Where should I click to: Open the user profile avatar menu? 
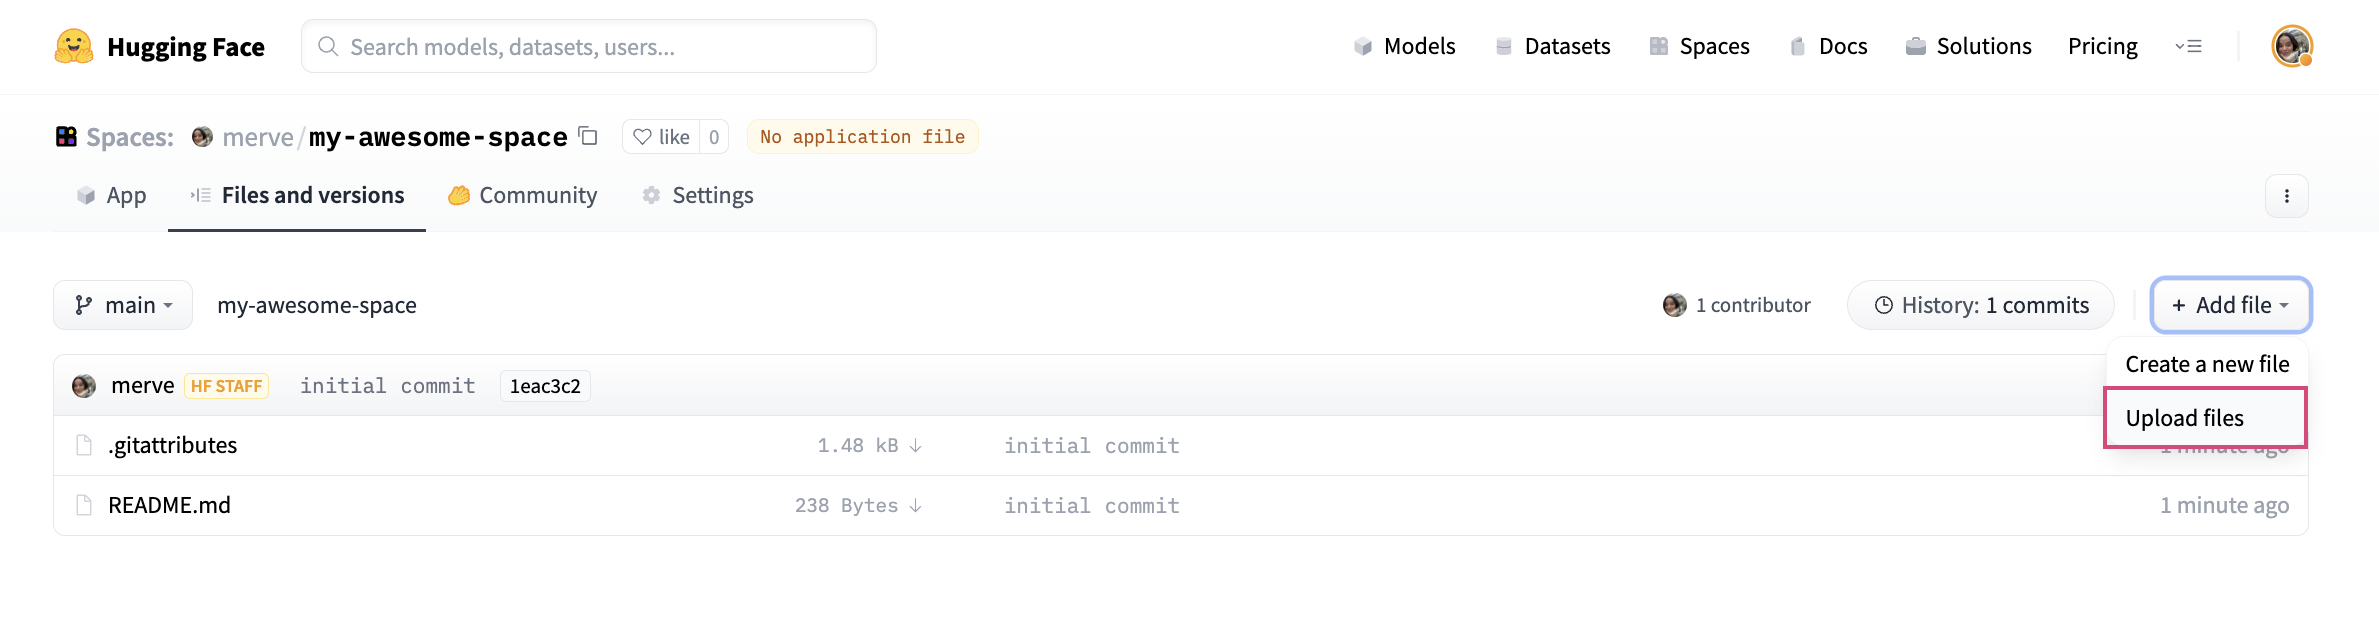click(x=2291, y=46)
